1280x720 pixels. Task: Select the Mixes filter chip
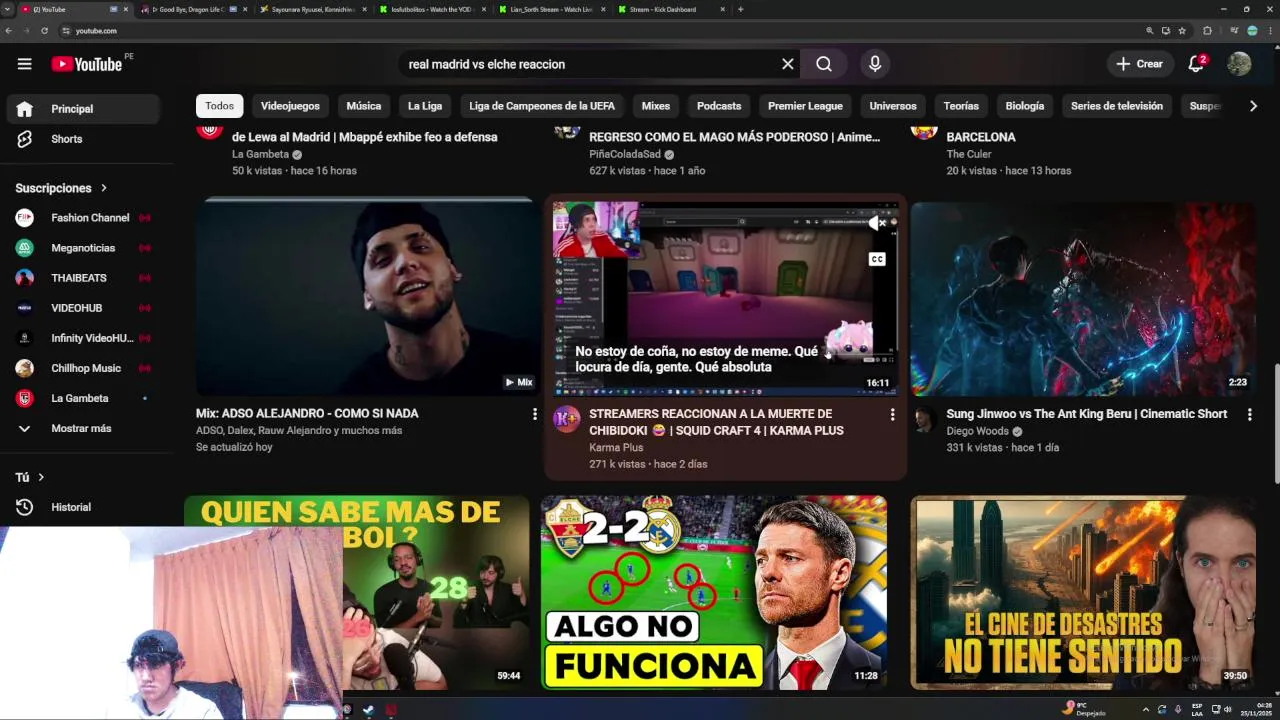coord(656,106)
